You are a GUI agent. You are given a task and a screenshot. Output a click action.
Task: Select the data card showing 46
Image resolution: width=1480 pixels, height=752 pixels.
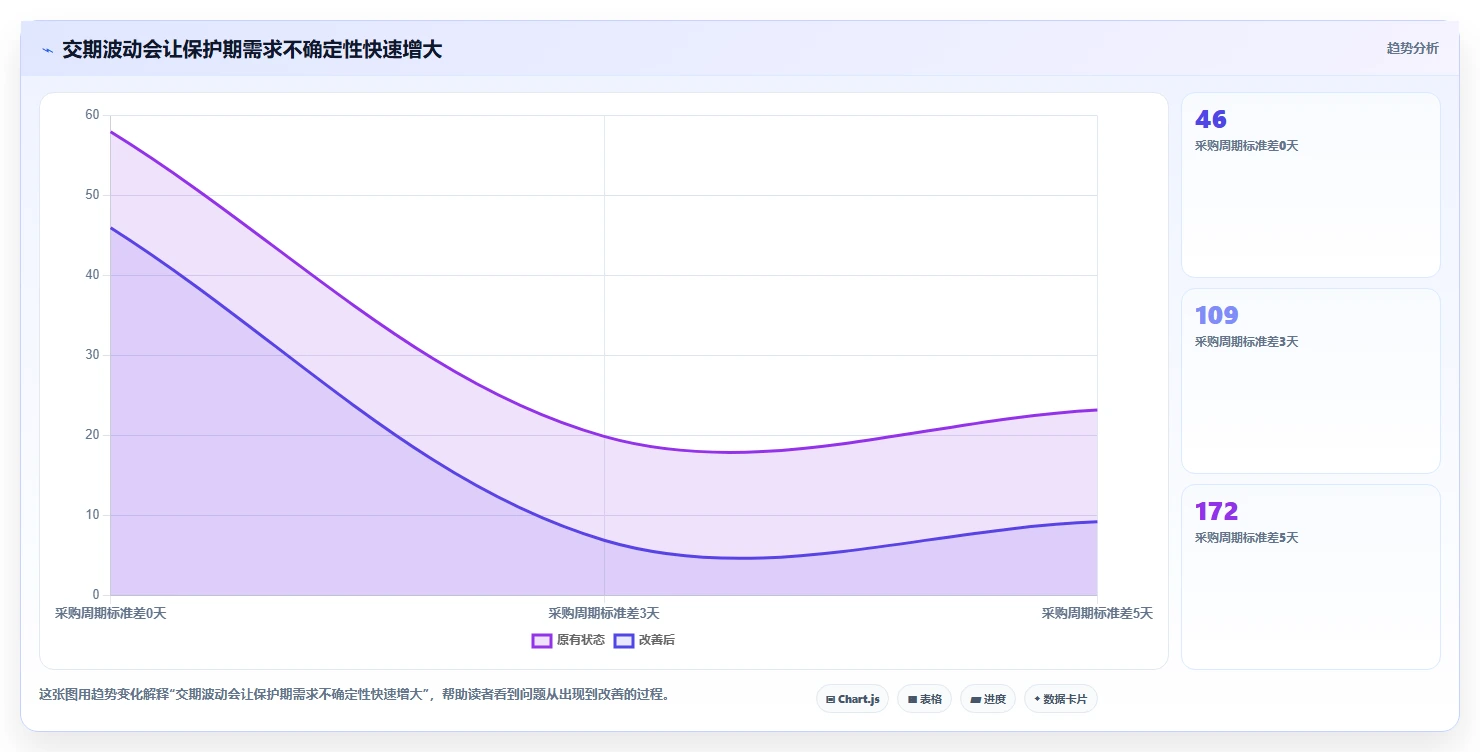pyautogui.click(x=1311, y=185)
